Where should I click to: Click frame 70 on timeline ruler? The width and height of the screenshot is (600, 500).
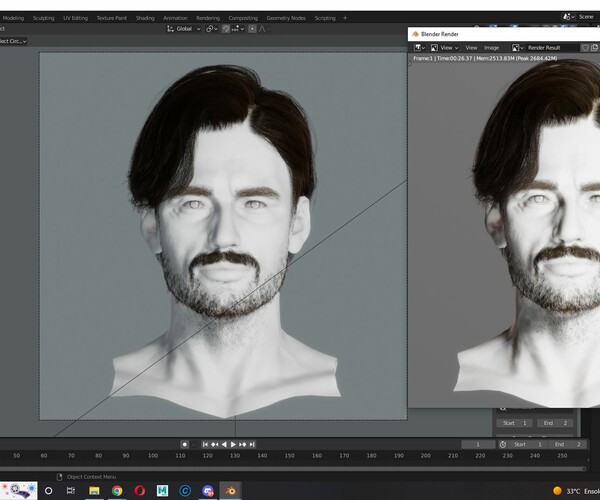click(71, 456)
